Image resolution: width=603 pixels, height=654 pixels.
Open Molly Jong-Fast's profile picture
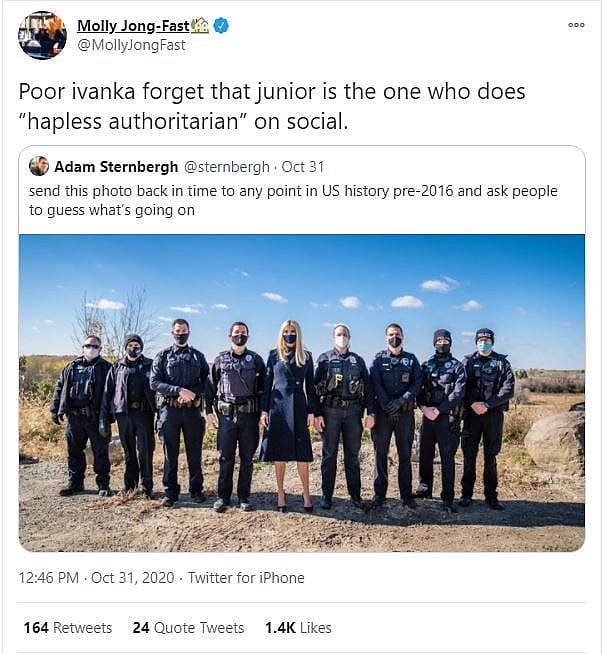click(x=42, y=35)
